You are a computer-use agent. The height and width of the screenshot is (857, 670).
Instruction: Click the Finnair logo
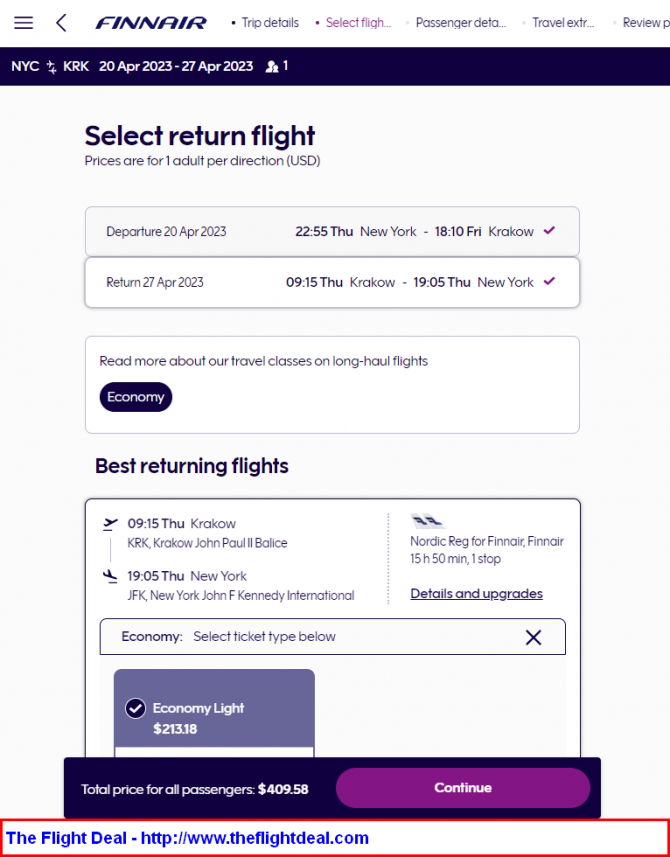[x=151, y=23]
